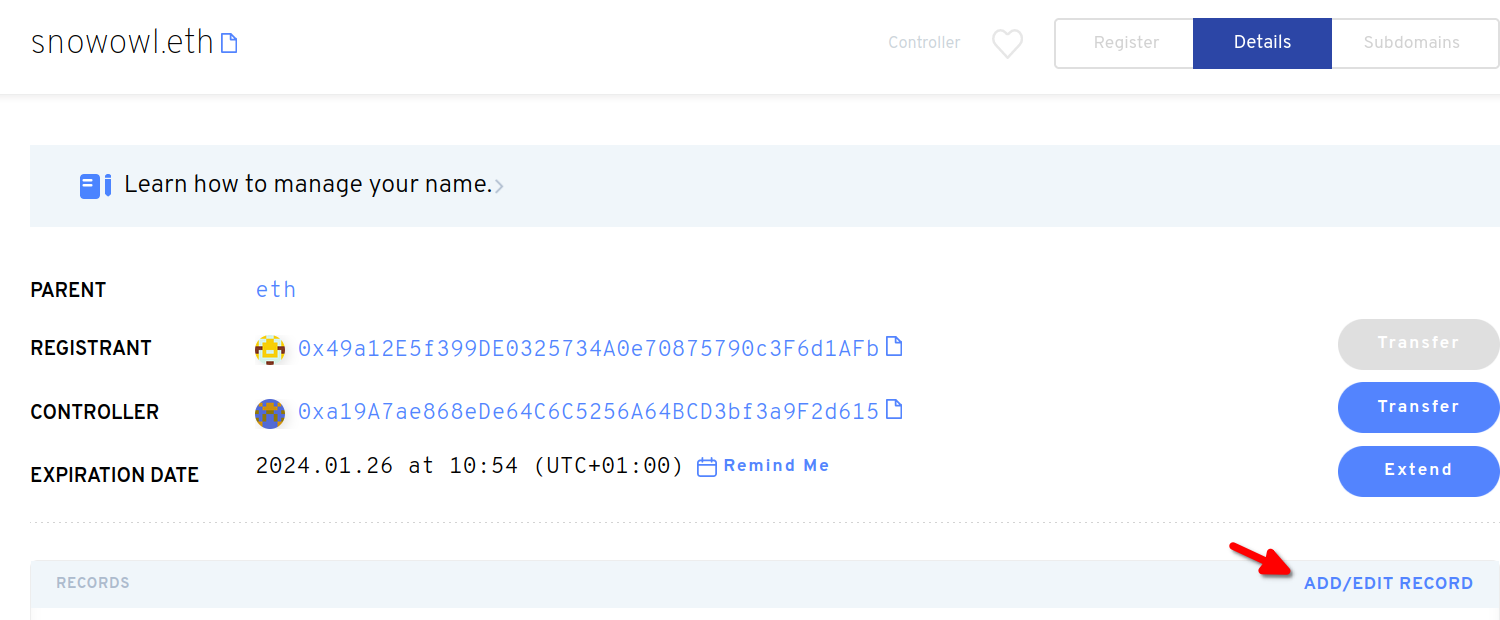Click the blue guide book icon
This screenshot has width=1500, height=620.
tap(95, 185)
